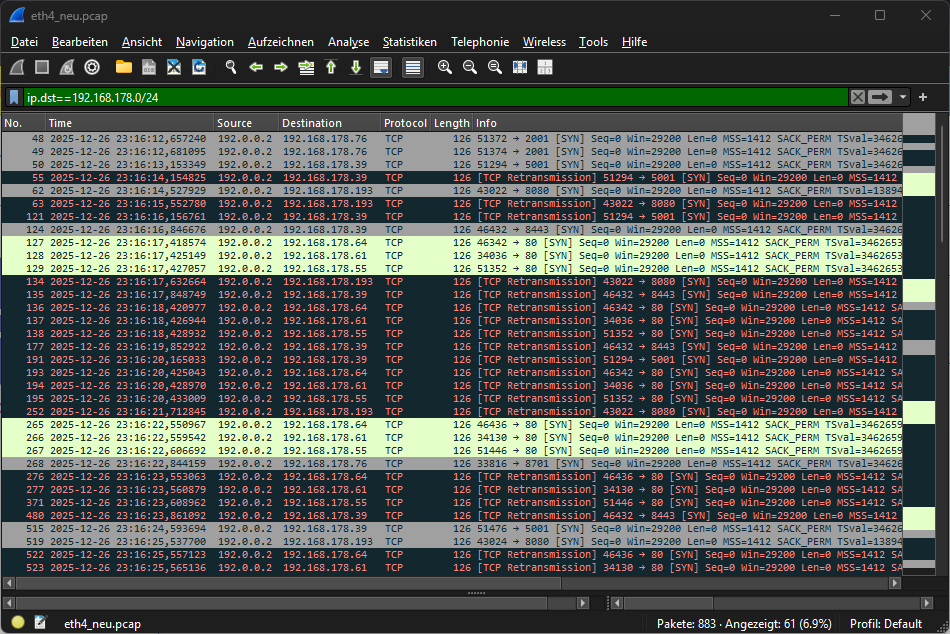Select packet number 519 in the list
Screen dimensions: 950x634
[452, 541]
